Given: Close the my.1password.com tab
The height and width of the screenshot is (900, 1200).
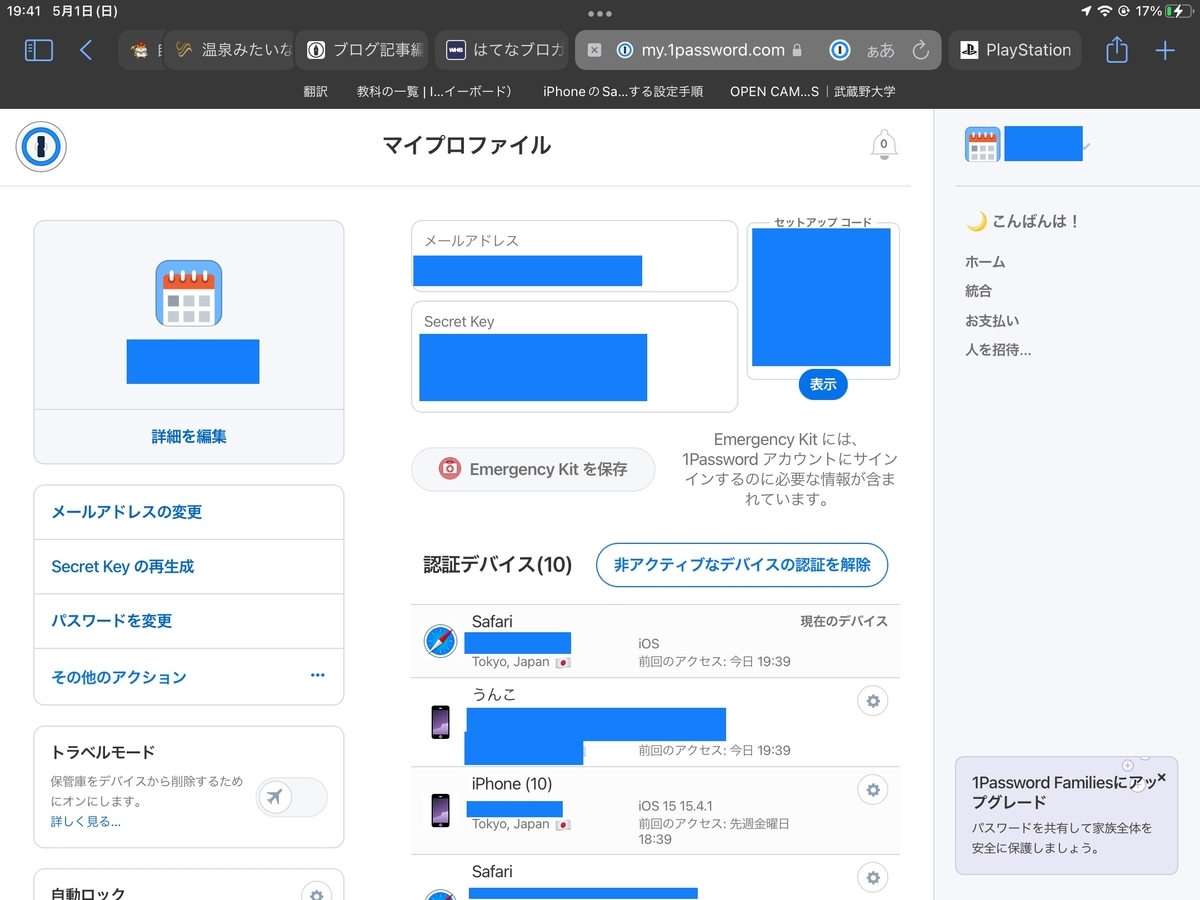Looking at the screenshot, I should point(594,50).
